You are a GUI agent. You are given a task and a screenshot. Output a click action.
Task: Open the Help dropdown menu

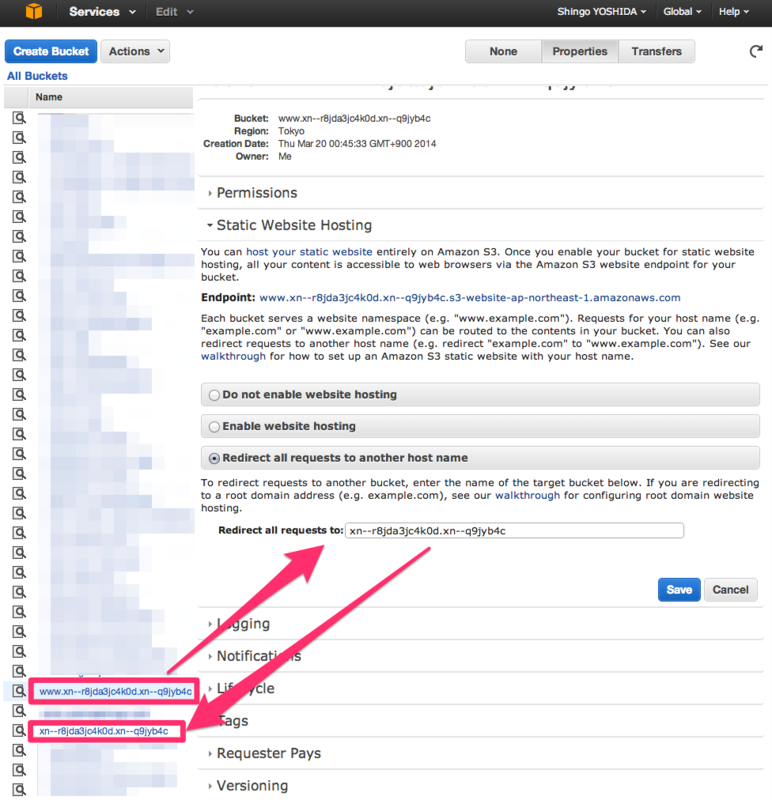click(734, 12)
